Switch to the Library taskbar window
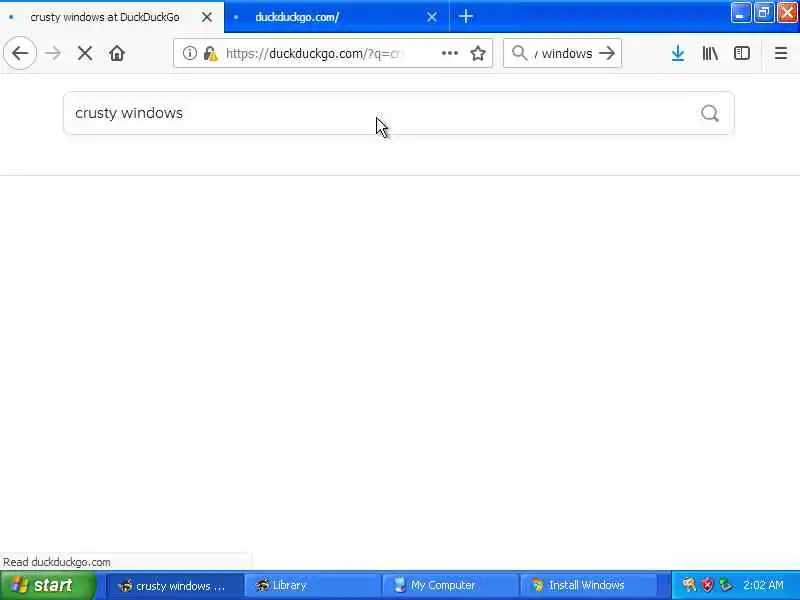The height and width of the screenshot is (600, 800). (311, 585)
